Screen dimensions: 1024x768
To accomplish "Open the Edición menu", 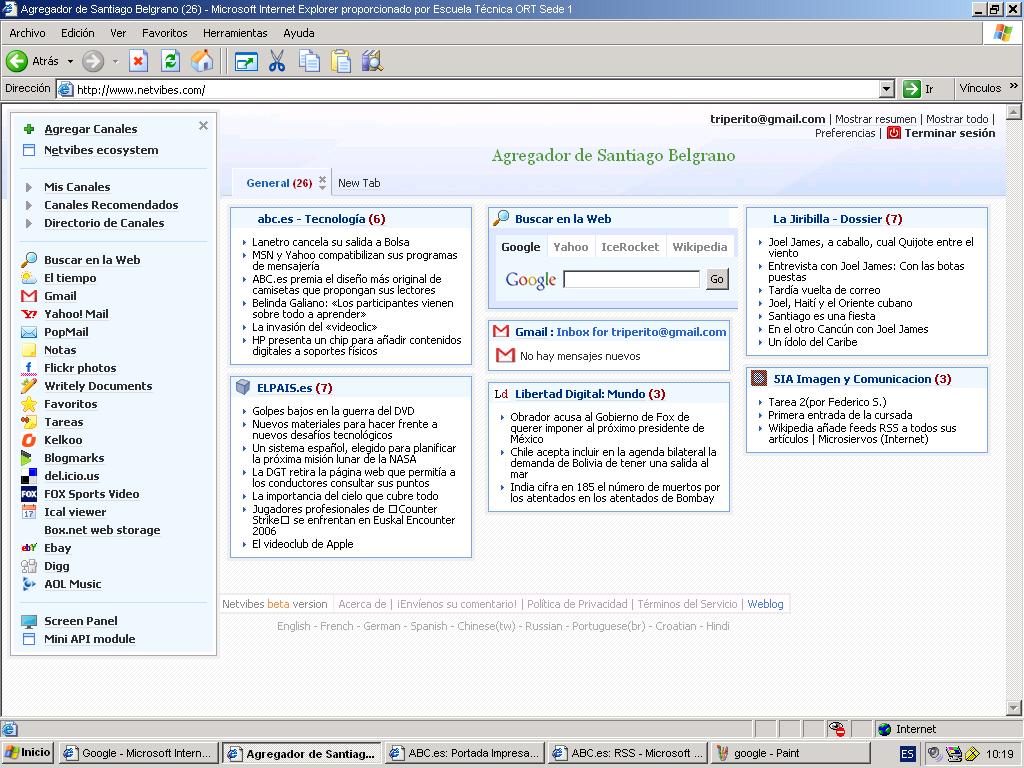I will pyautogui.click(x=78, y=33).
